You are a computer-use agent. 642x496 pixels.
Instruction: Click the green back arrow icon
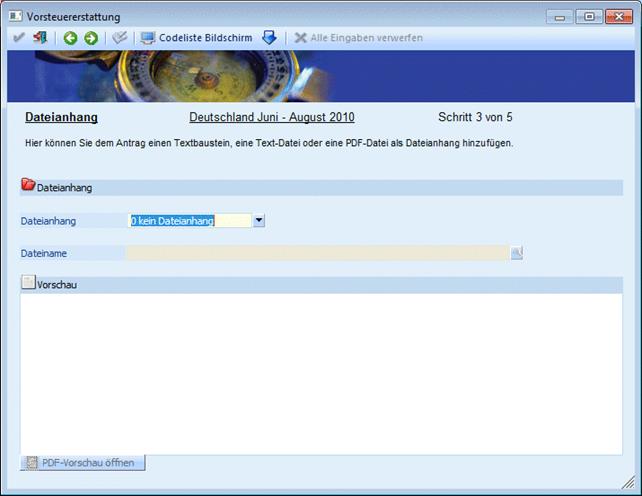tap(70, 38)
